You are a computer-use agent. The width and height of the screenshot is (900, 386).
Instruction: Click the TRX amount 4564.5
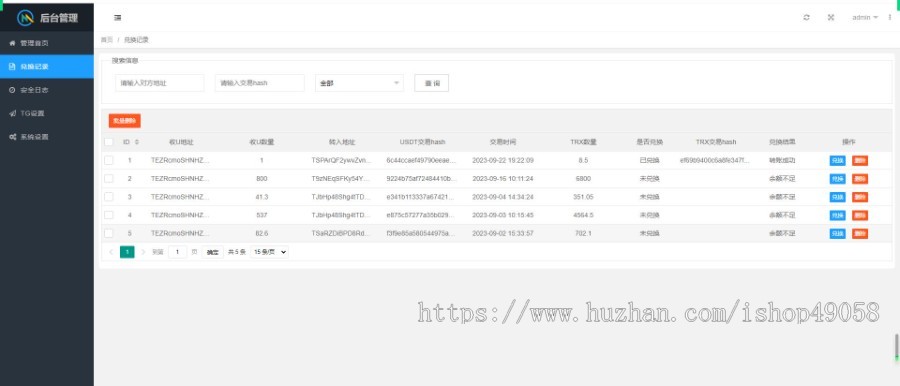(583, 215)
